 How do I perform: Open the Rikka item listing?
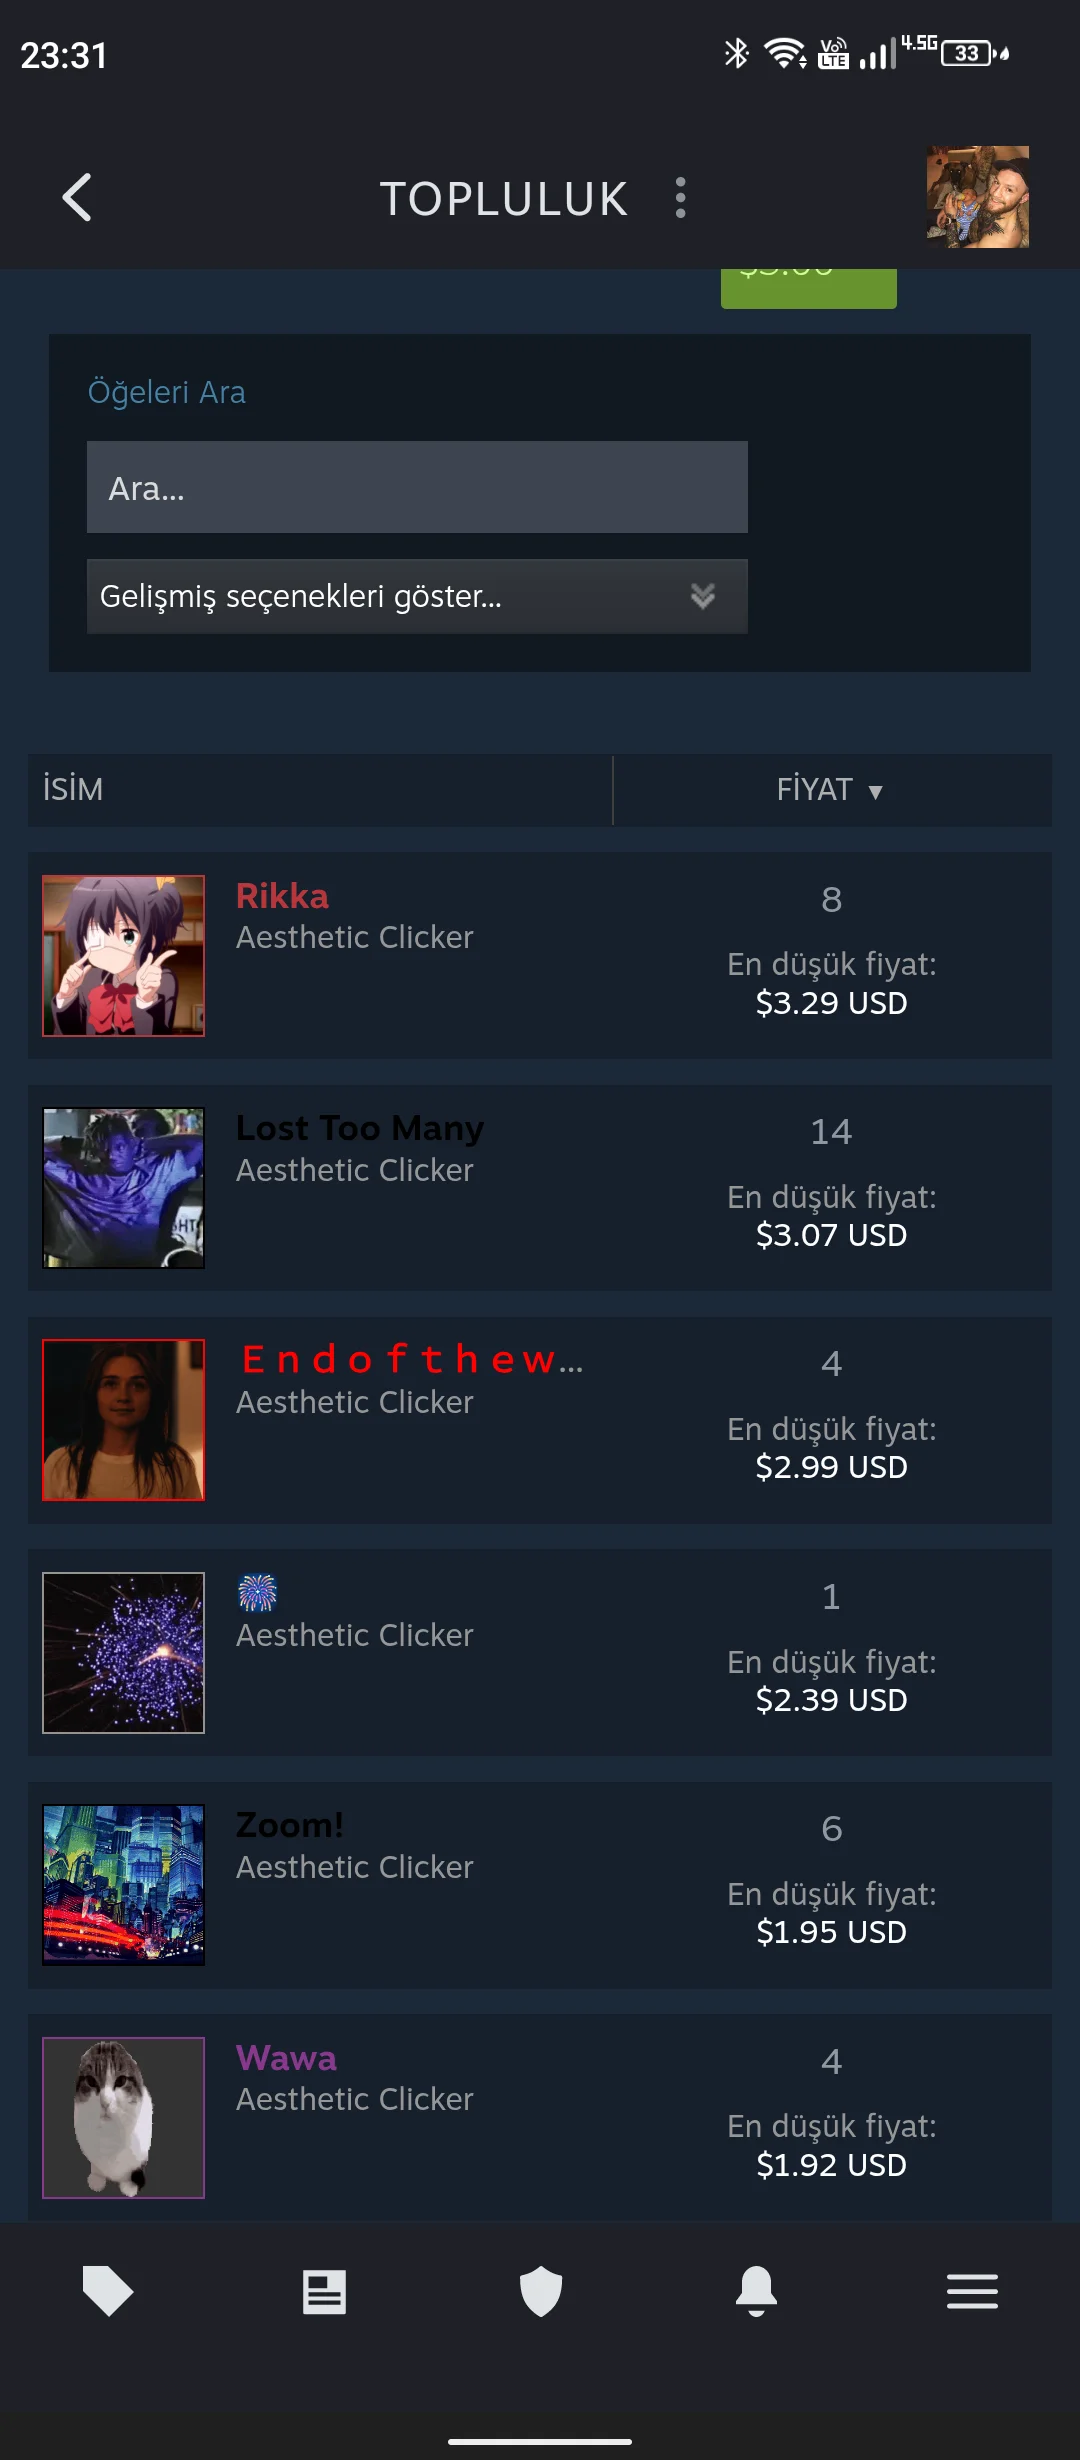click(x=540, y=955)
